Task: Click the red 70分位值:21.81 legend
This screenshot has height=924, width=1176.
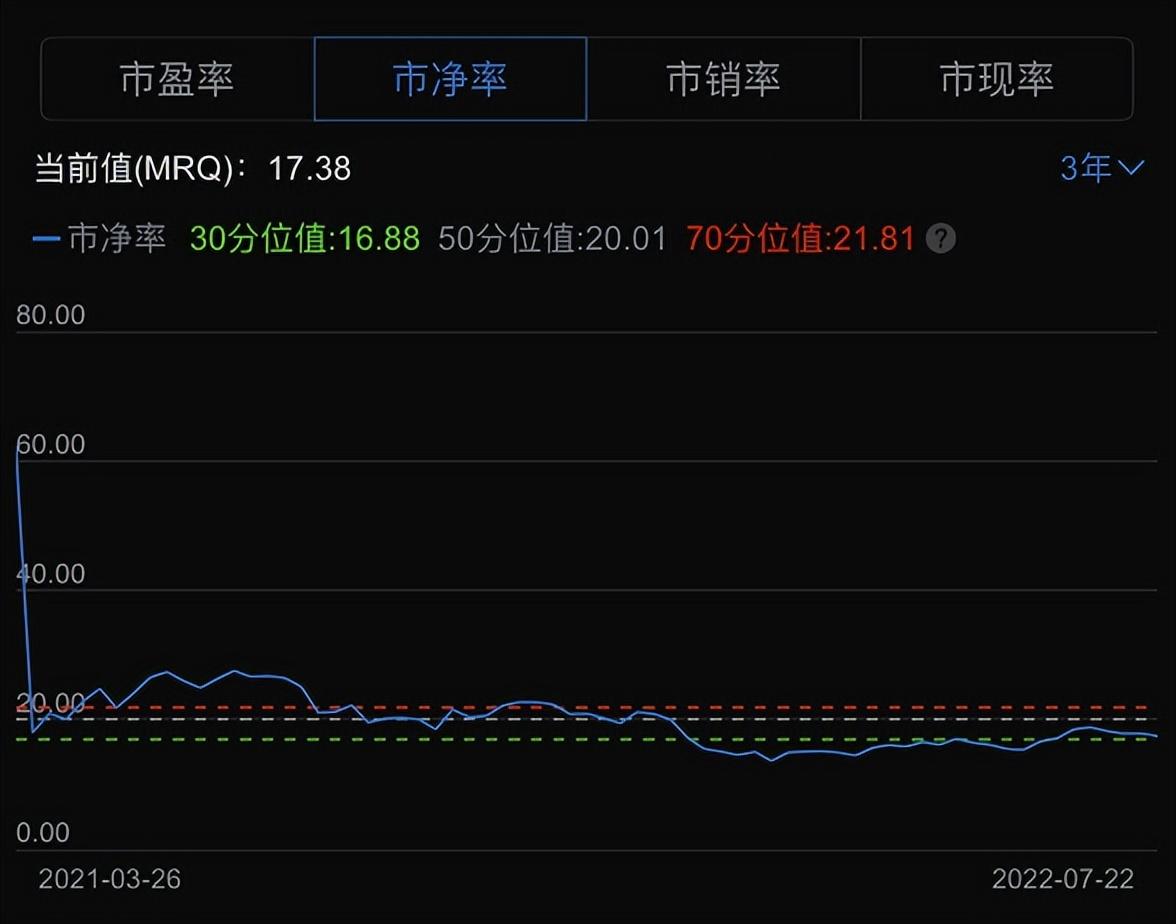Action: (800, 239)
